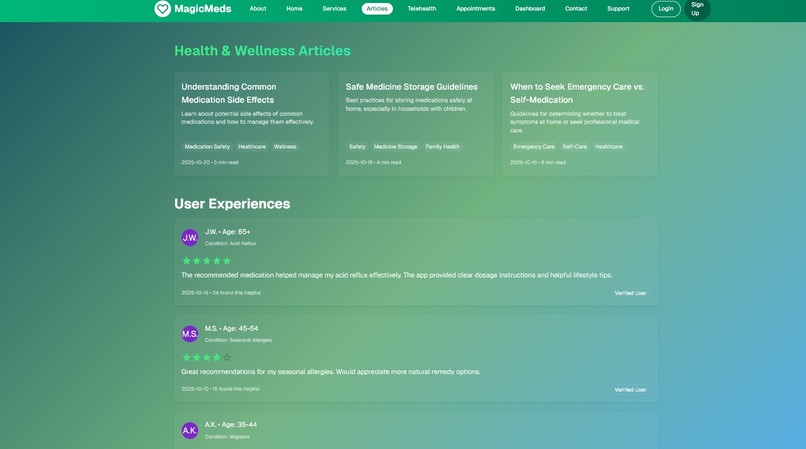Navigate to Appointments

point(475,9)
